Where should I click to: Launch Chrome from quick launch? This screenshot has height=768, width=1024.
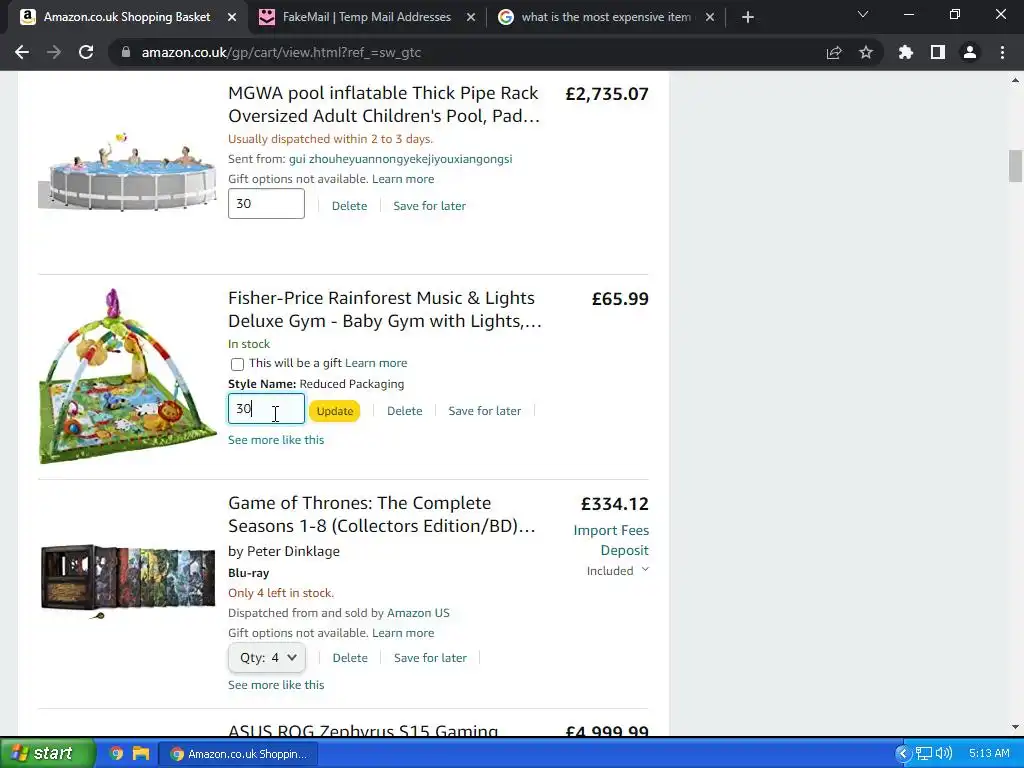click(116, 753)
